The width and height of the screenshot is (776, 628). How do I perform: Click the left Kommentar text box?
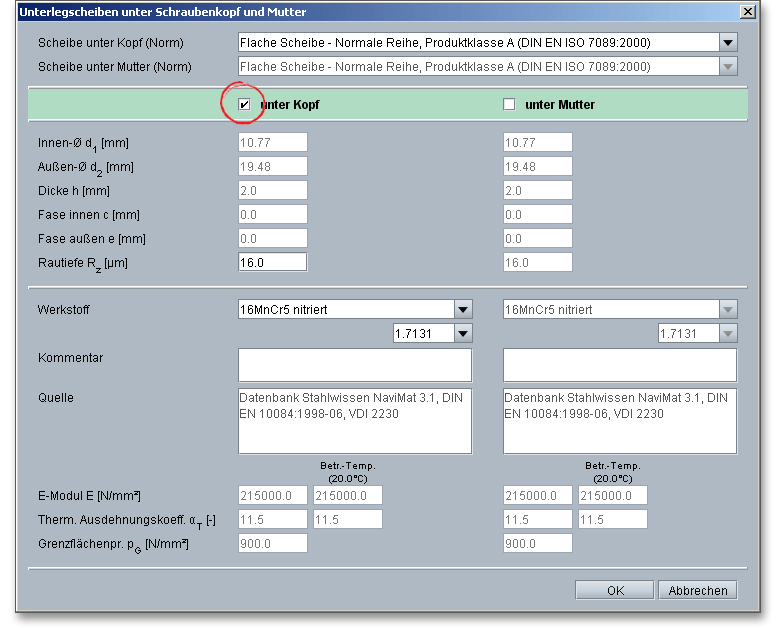[x=354, y=365]
